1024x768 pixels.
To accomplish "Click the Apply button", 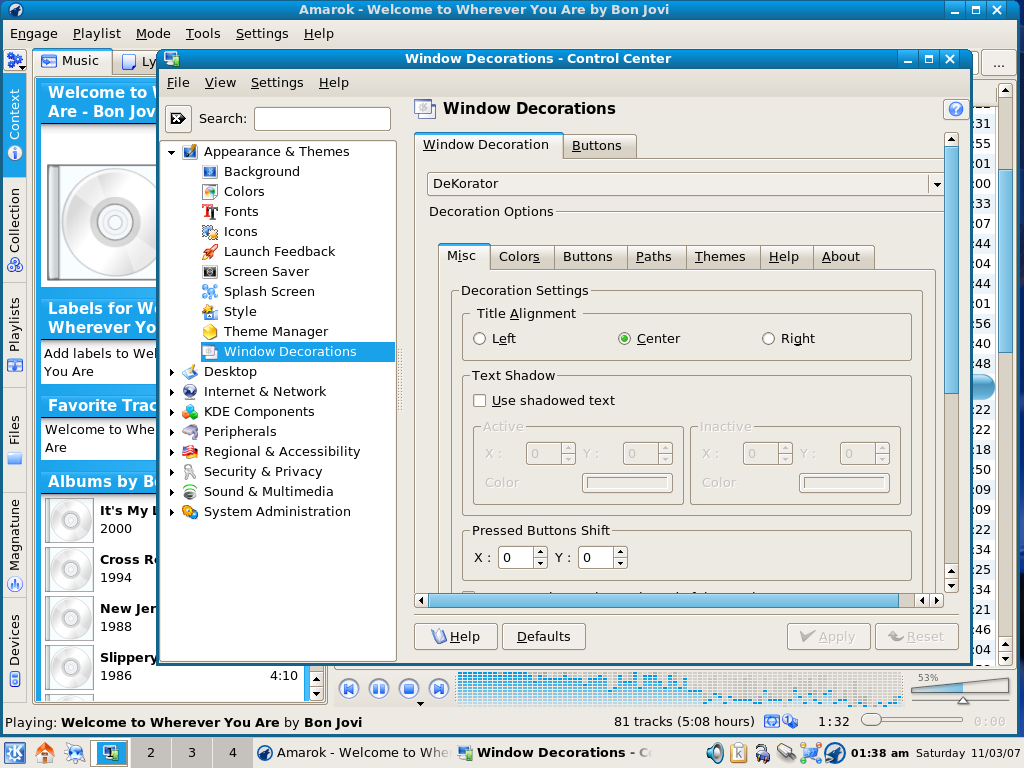I will point(828,637).
